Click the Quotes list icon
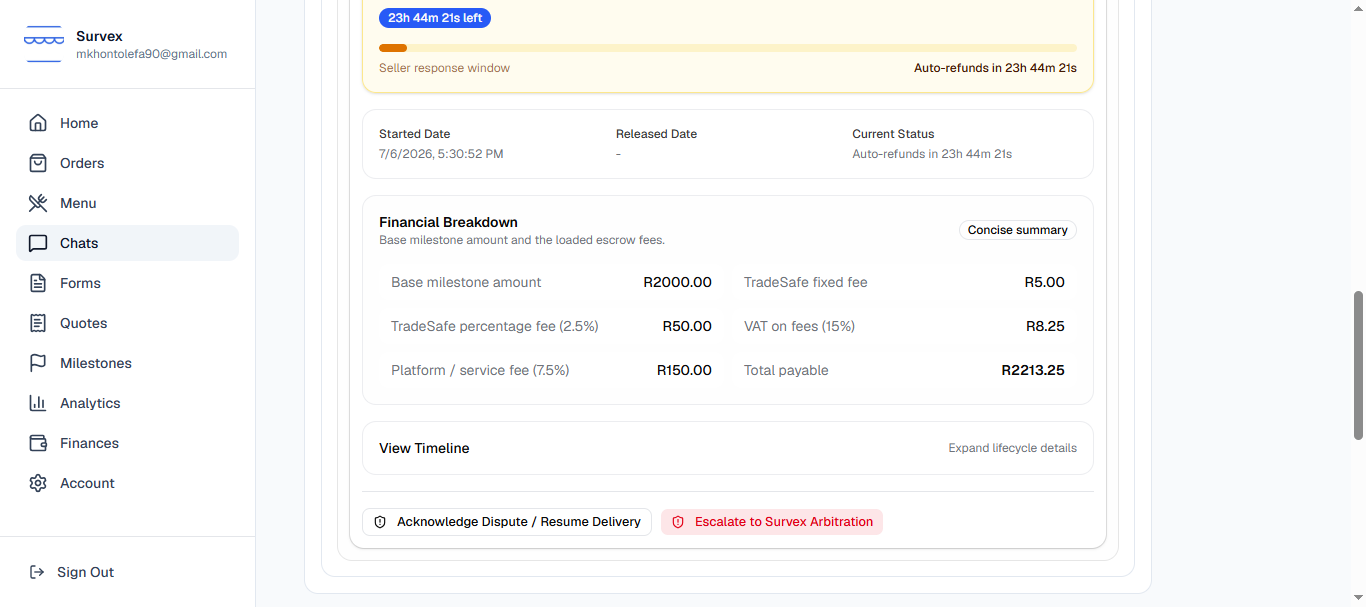 [x=38, y=323]
